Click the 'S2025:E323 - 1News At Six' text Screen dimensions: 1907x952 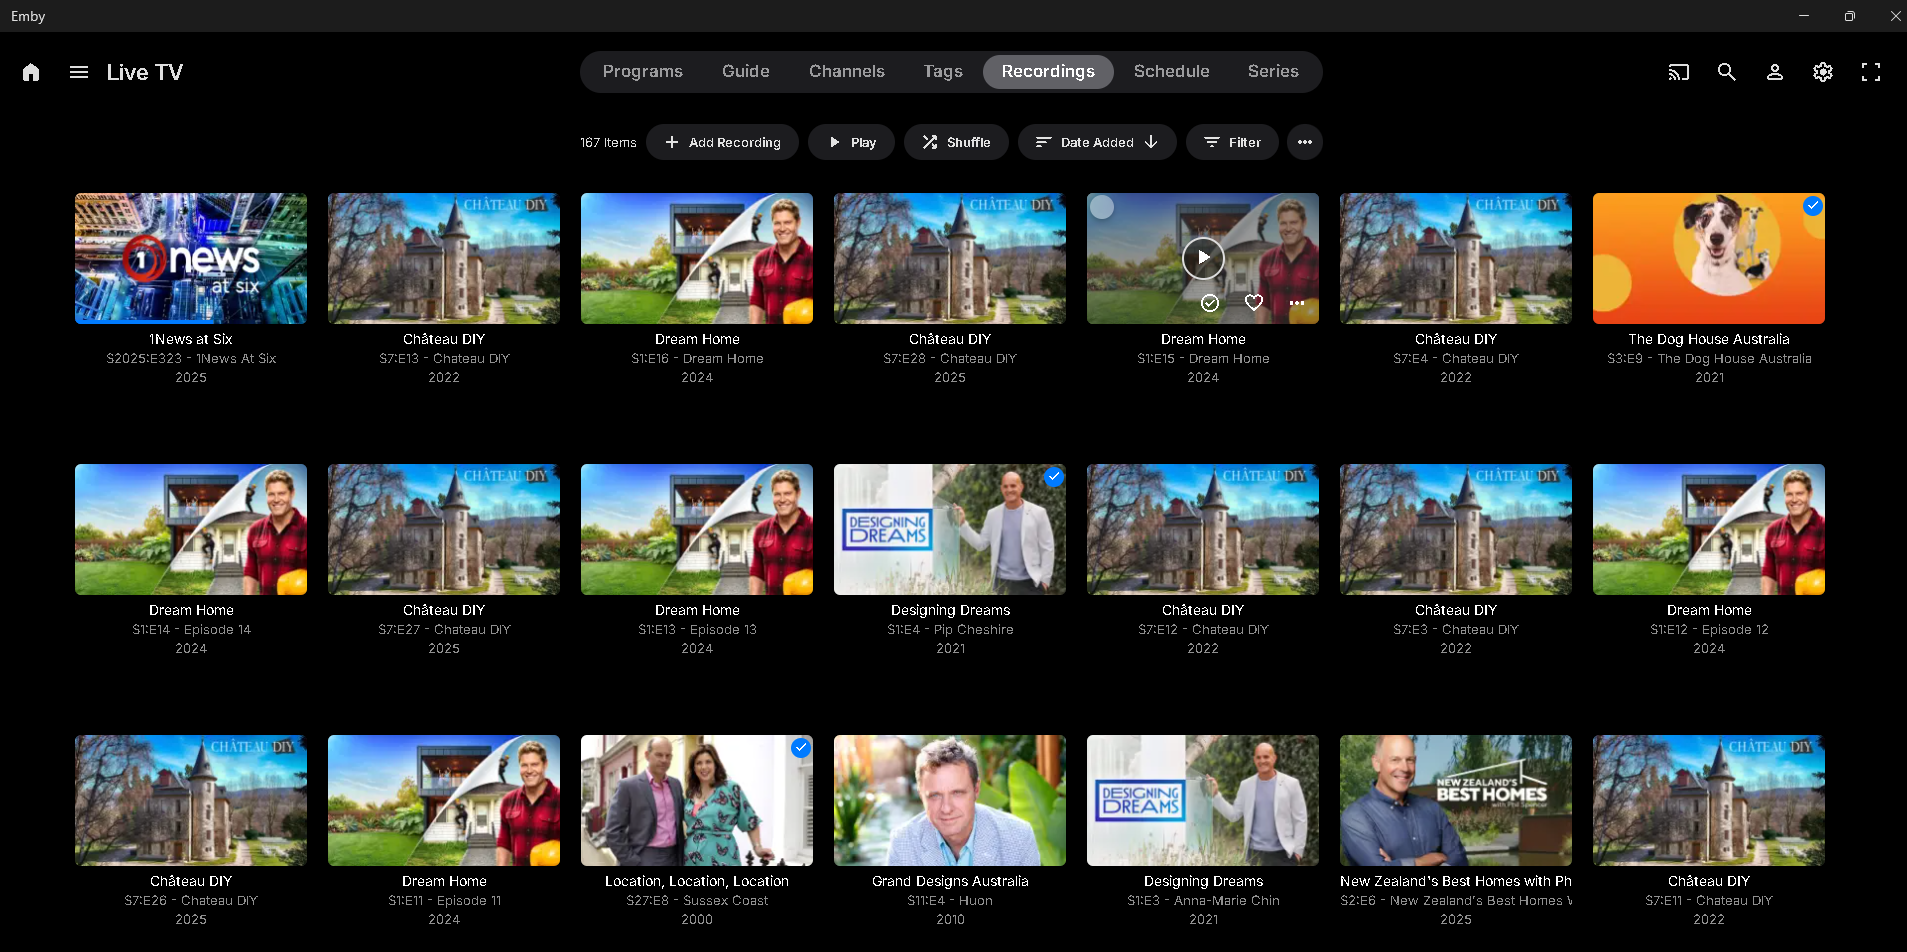click(x=191, y=359)
